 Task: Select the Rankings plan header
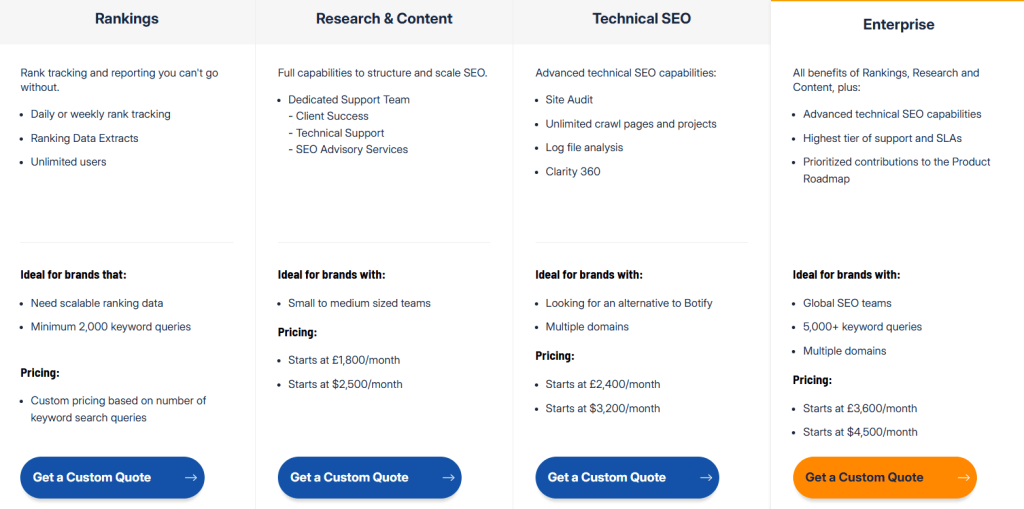(x=127, y=19)
